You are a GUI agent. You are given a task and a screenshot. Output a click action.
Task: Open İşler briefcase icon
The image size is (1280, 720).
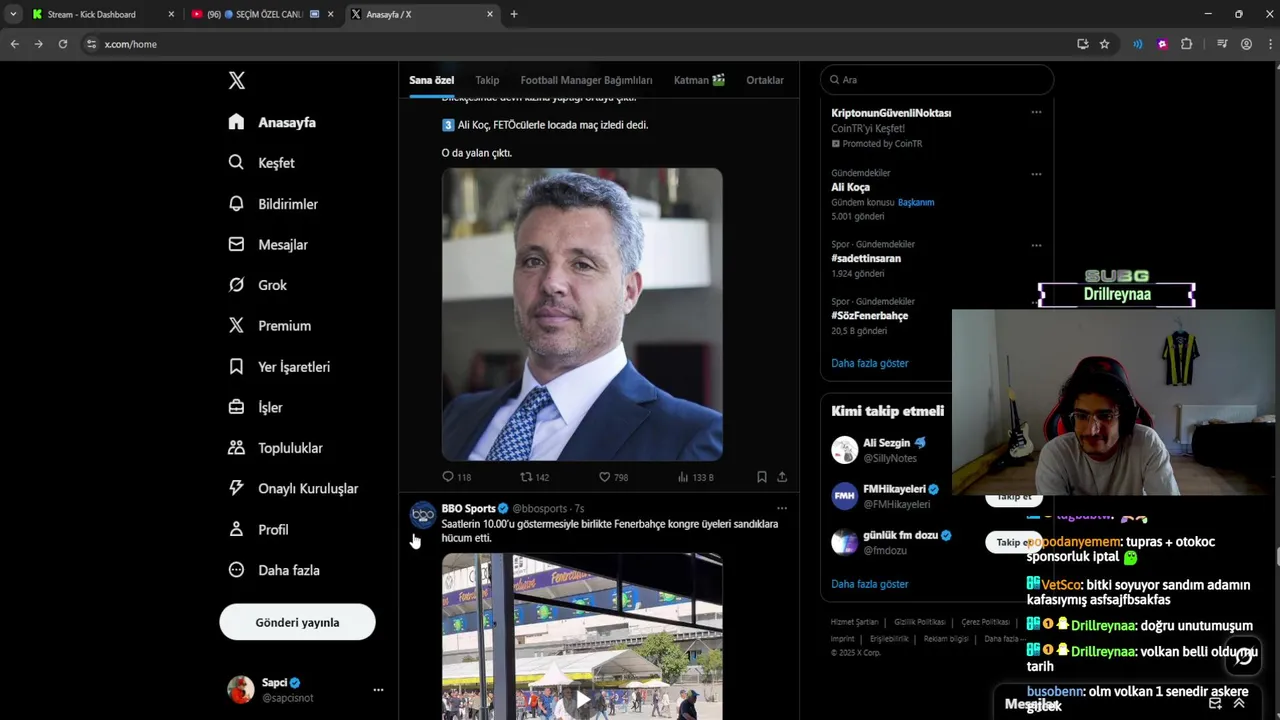point(236,407)
